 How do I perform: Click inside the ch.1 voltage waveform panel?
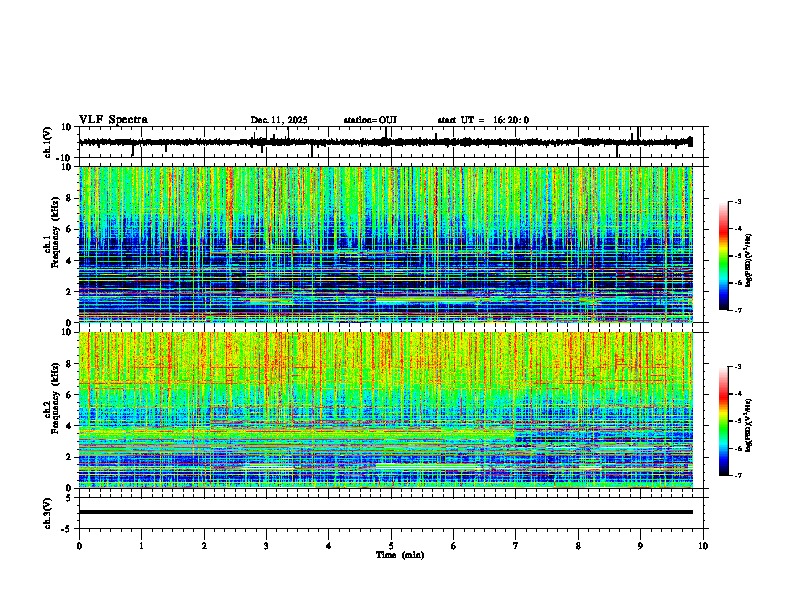click(x=391, y=142)
